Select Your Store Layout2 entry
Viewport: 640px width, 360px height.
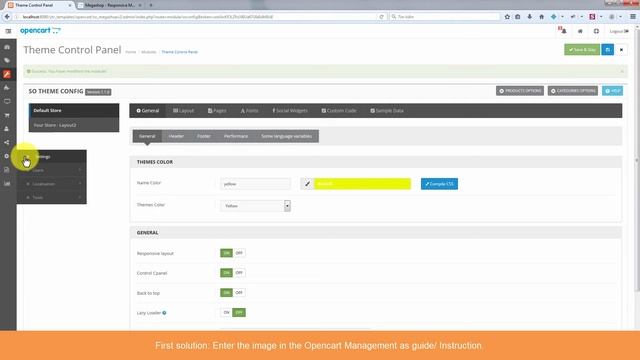74,125
